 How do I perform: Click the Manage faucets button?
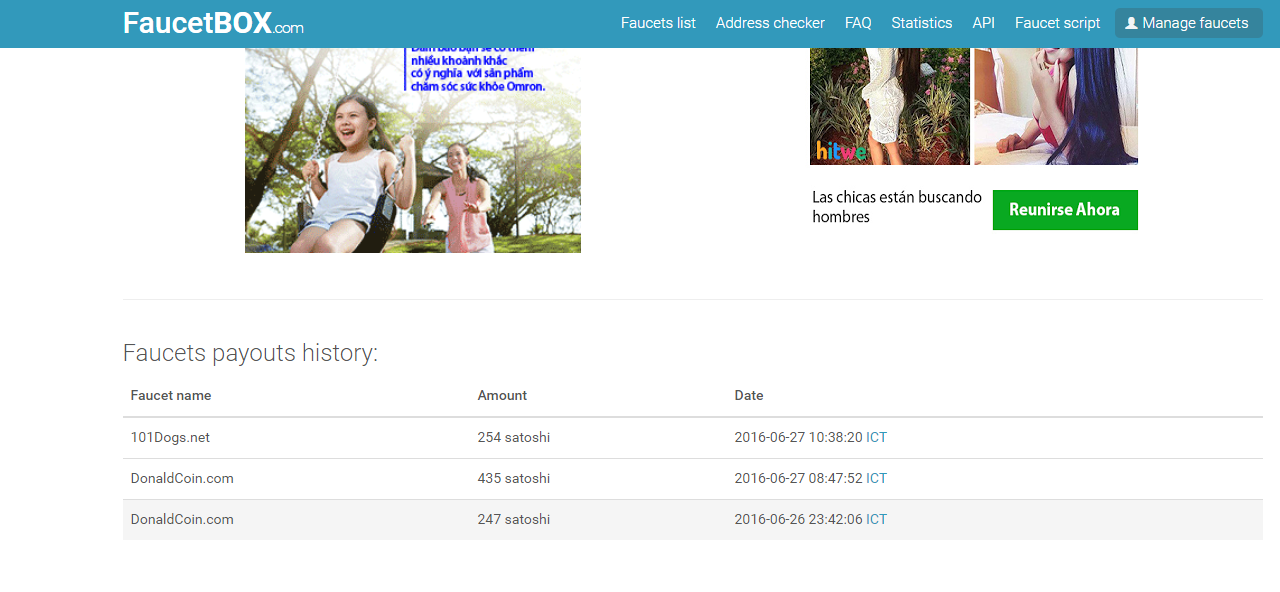coord(1188,23)
